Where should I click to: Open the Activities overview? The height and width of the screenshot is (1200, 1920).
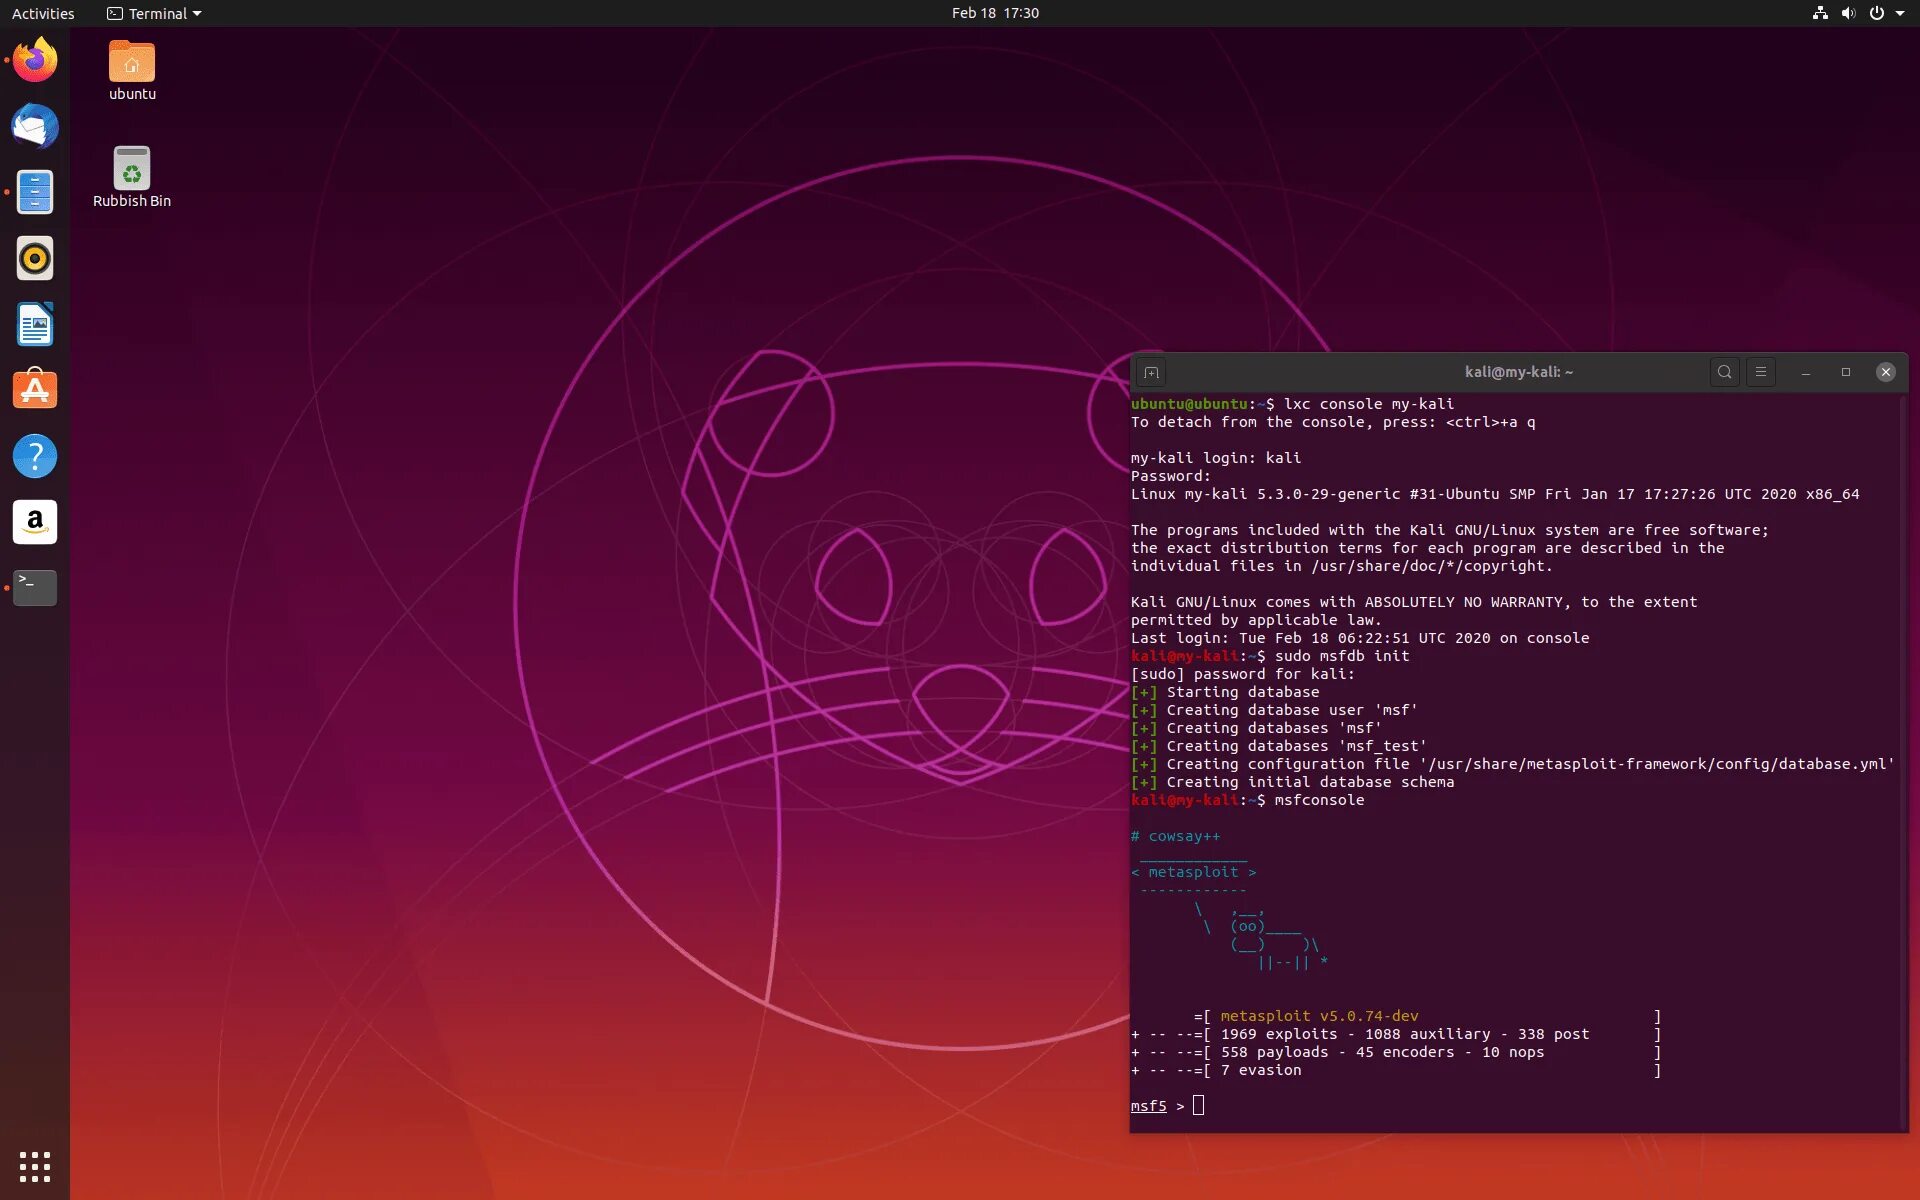[x=43, y=13]
